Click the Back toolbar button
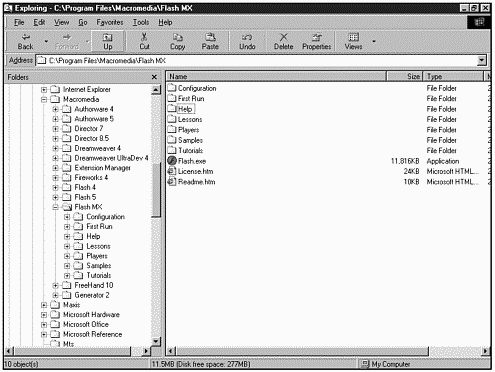The height and width of the screenshot is (372, 495). tap(25, 42)
